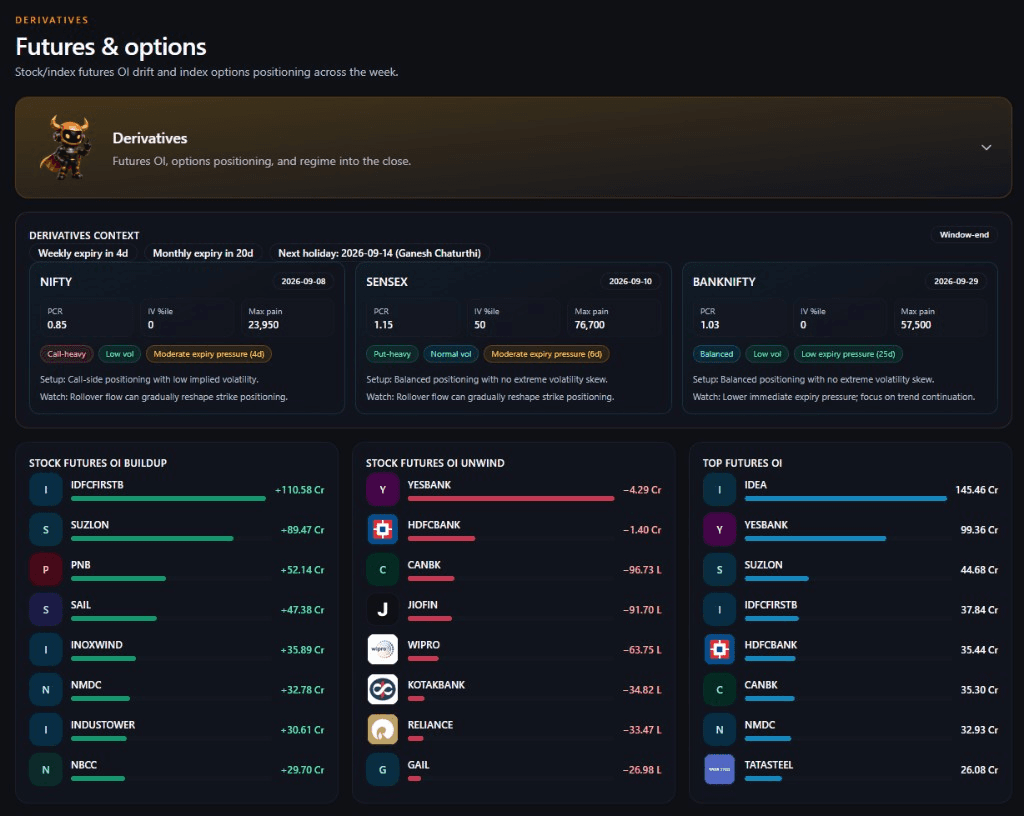Click the IDFCFIRSTB icon in Top Futures OI

click(x=720, y=610)
